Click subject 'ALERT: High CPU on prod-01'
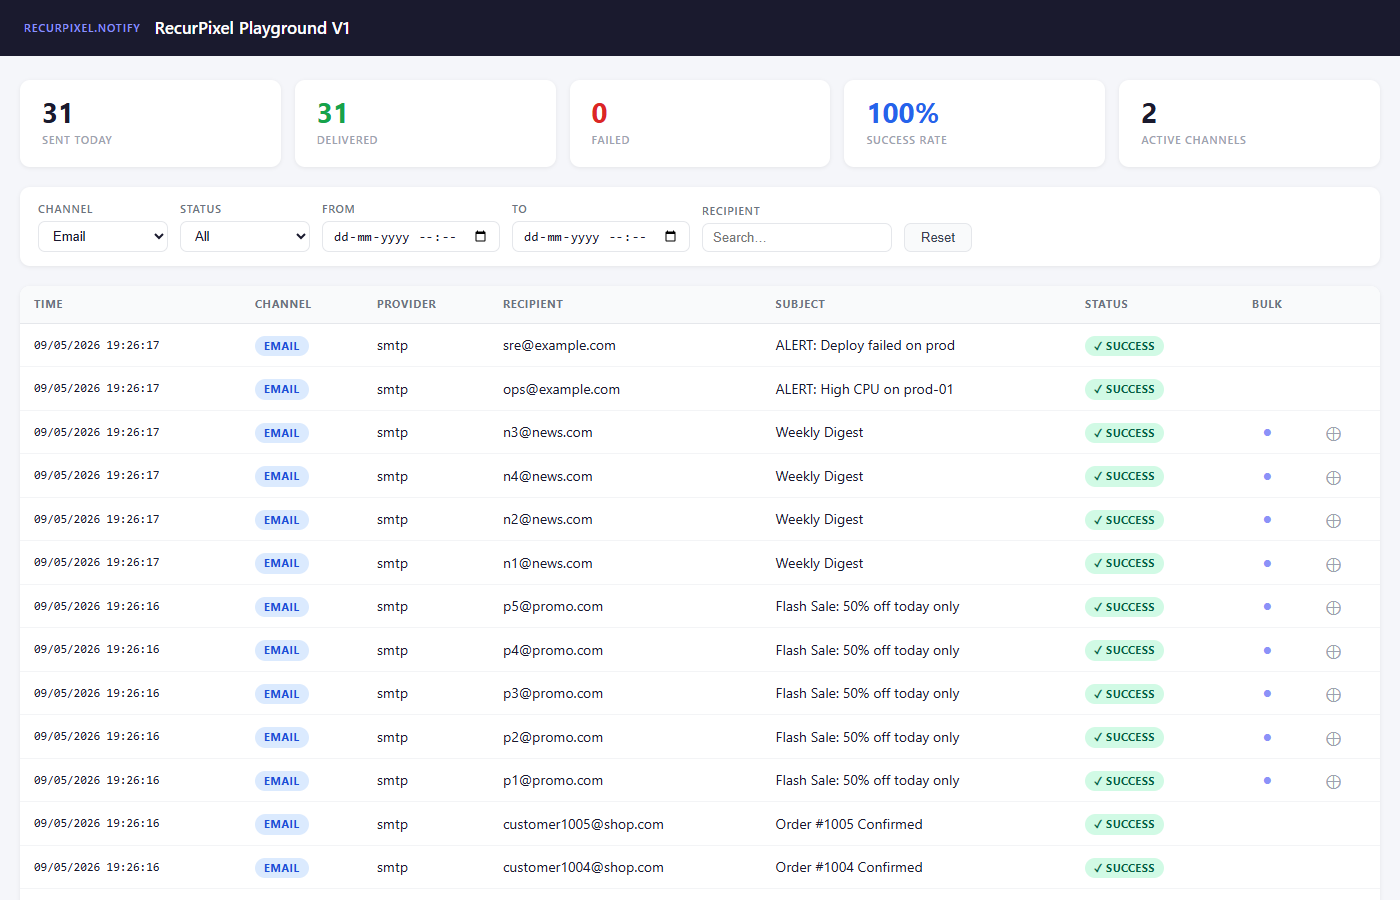Screen dimensions: 1400x900 pyautogui.click(x=864, y=389)
